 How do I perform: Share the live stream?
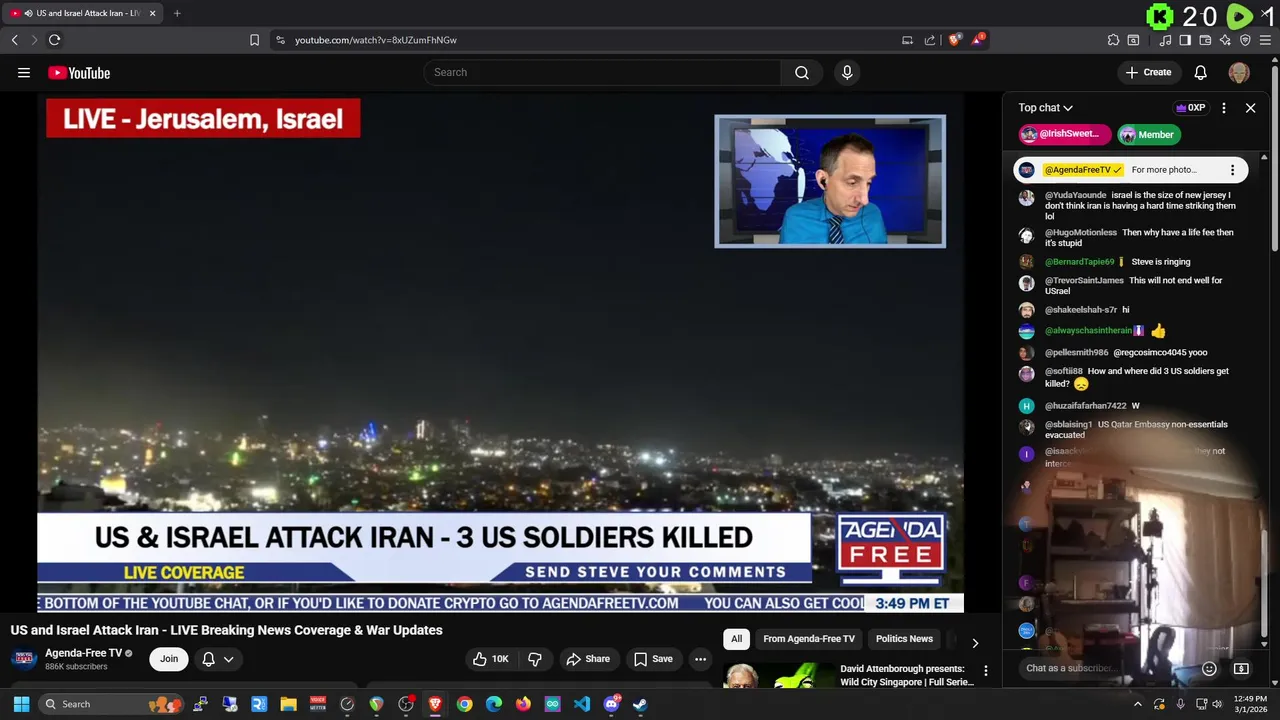click(x=587, y=659)
